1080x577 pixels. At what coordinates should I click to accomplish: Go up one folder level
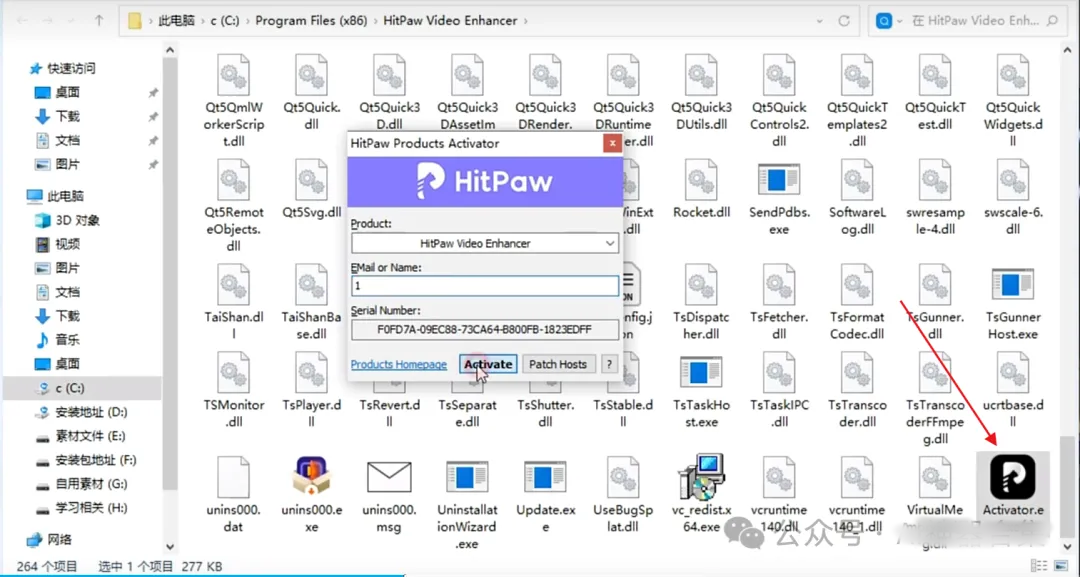point(98,21)
